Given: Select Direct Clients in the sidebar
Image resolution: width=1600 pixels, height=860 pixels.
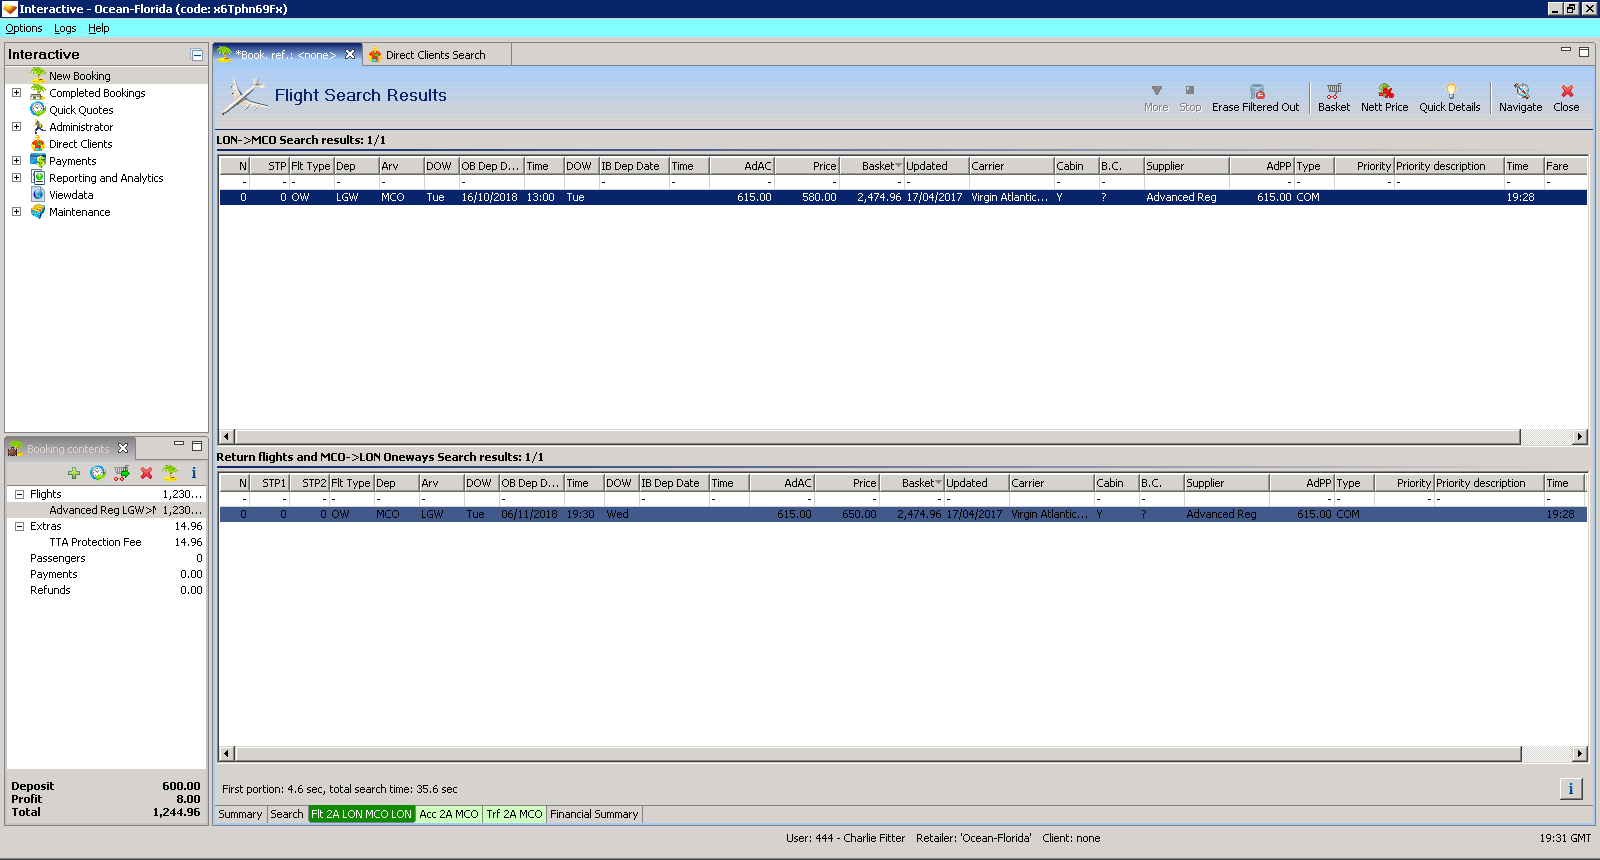Looking at the screenshot, I should 81,144.
